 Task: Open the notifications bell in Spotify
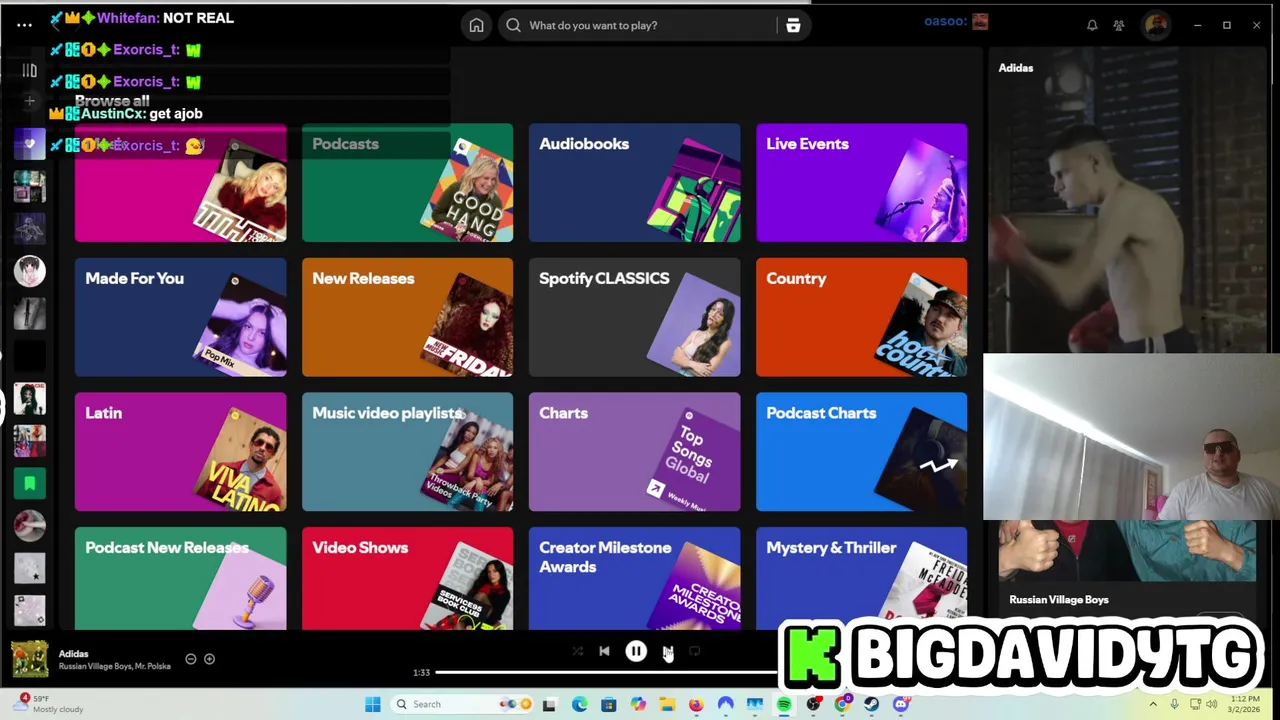tap(1092, 25)
